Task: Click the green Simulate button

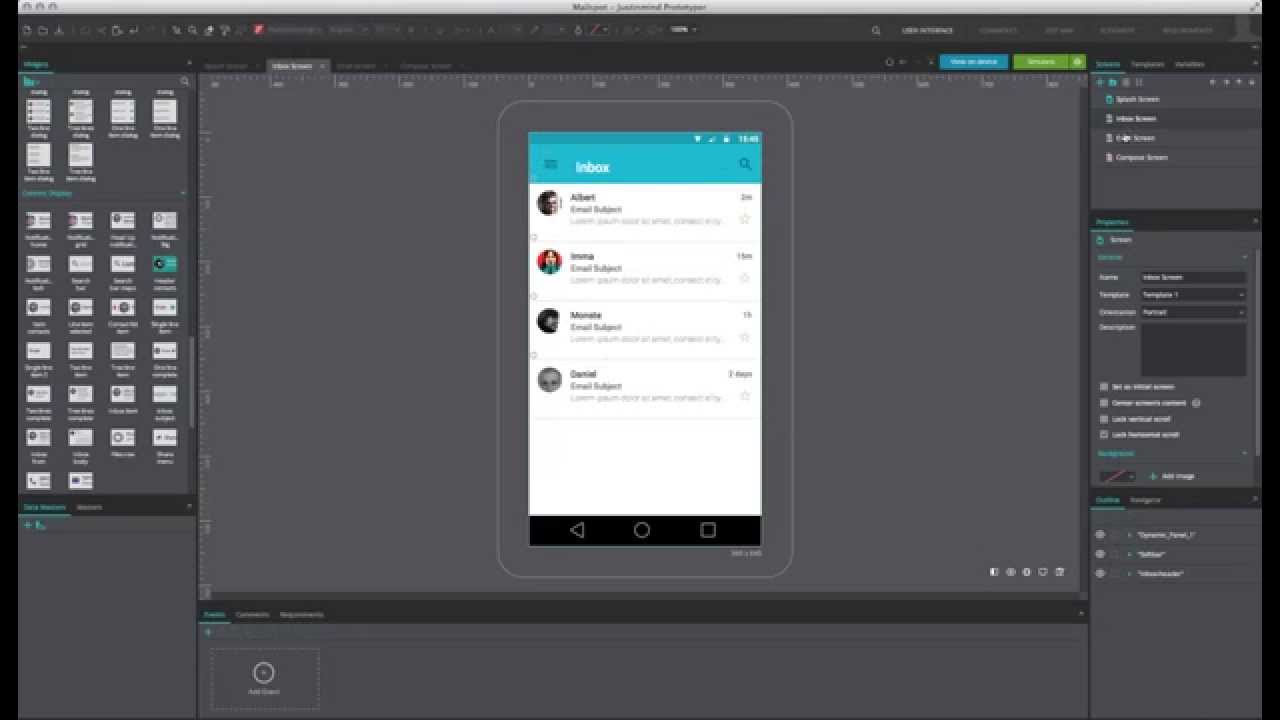Action: [1041, 62]
